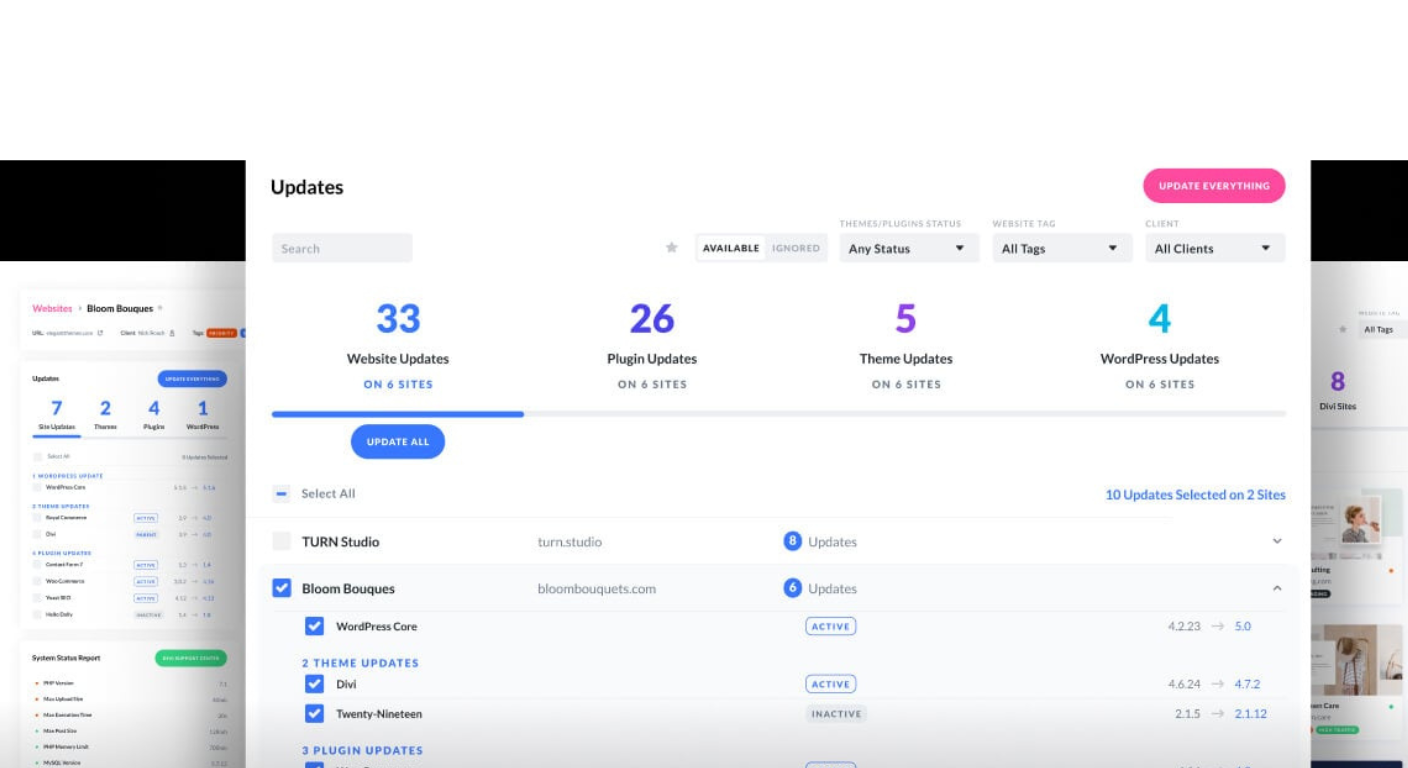Check the TURN Studio checkbox
Viewport: 1408px width, 768px height.
point(282,541)
